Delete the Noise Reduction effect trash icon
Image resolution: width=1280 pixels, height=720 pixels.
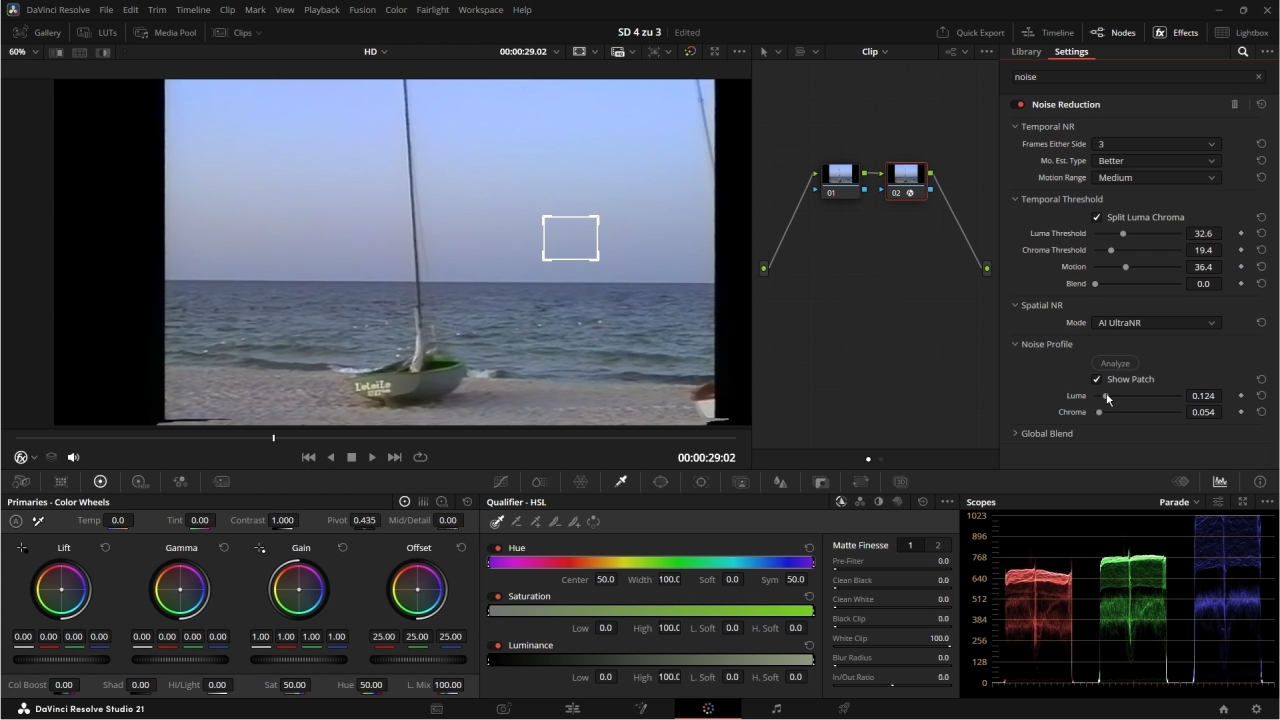pos(1234,104)
